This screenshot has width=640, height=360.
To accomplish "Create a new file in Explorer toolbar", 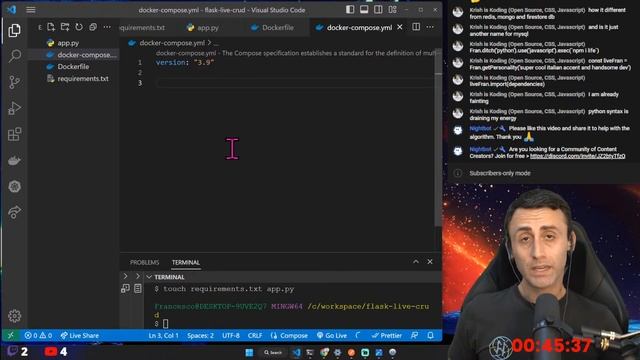I will 51,27.
